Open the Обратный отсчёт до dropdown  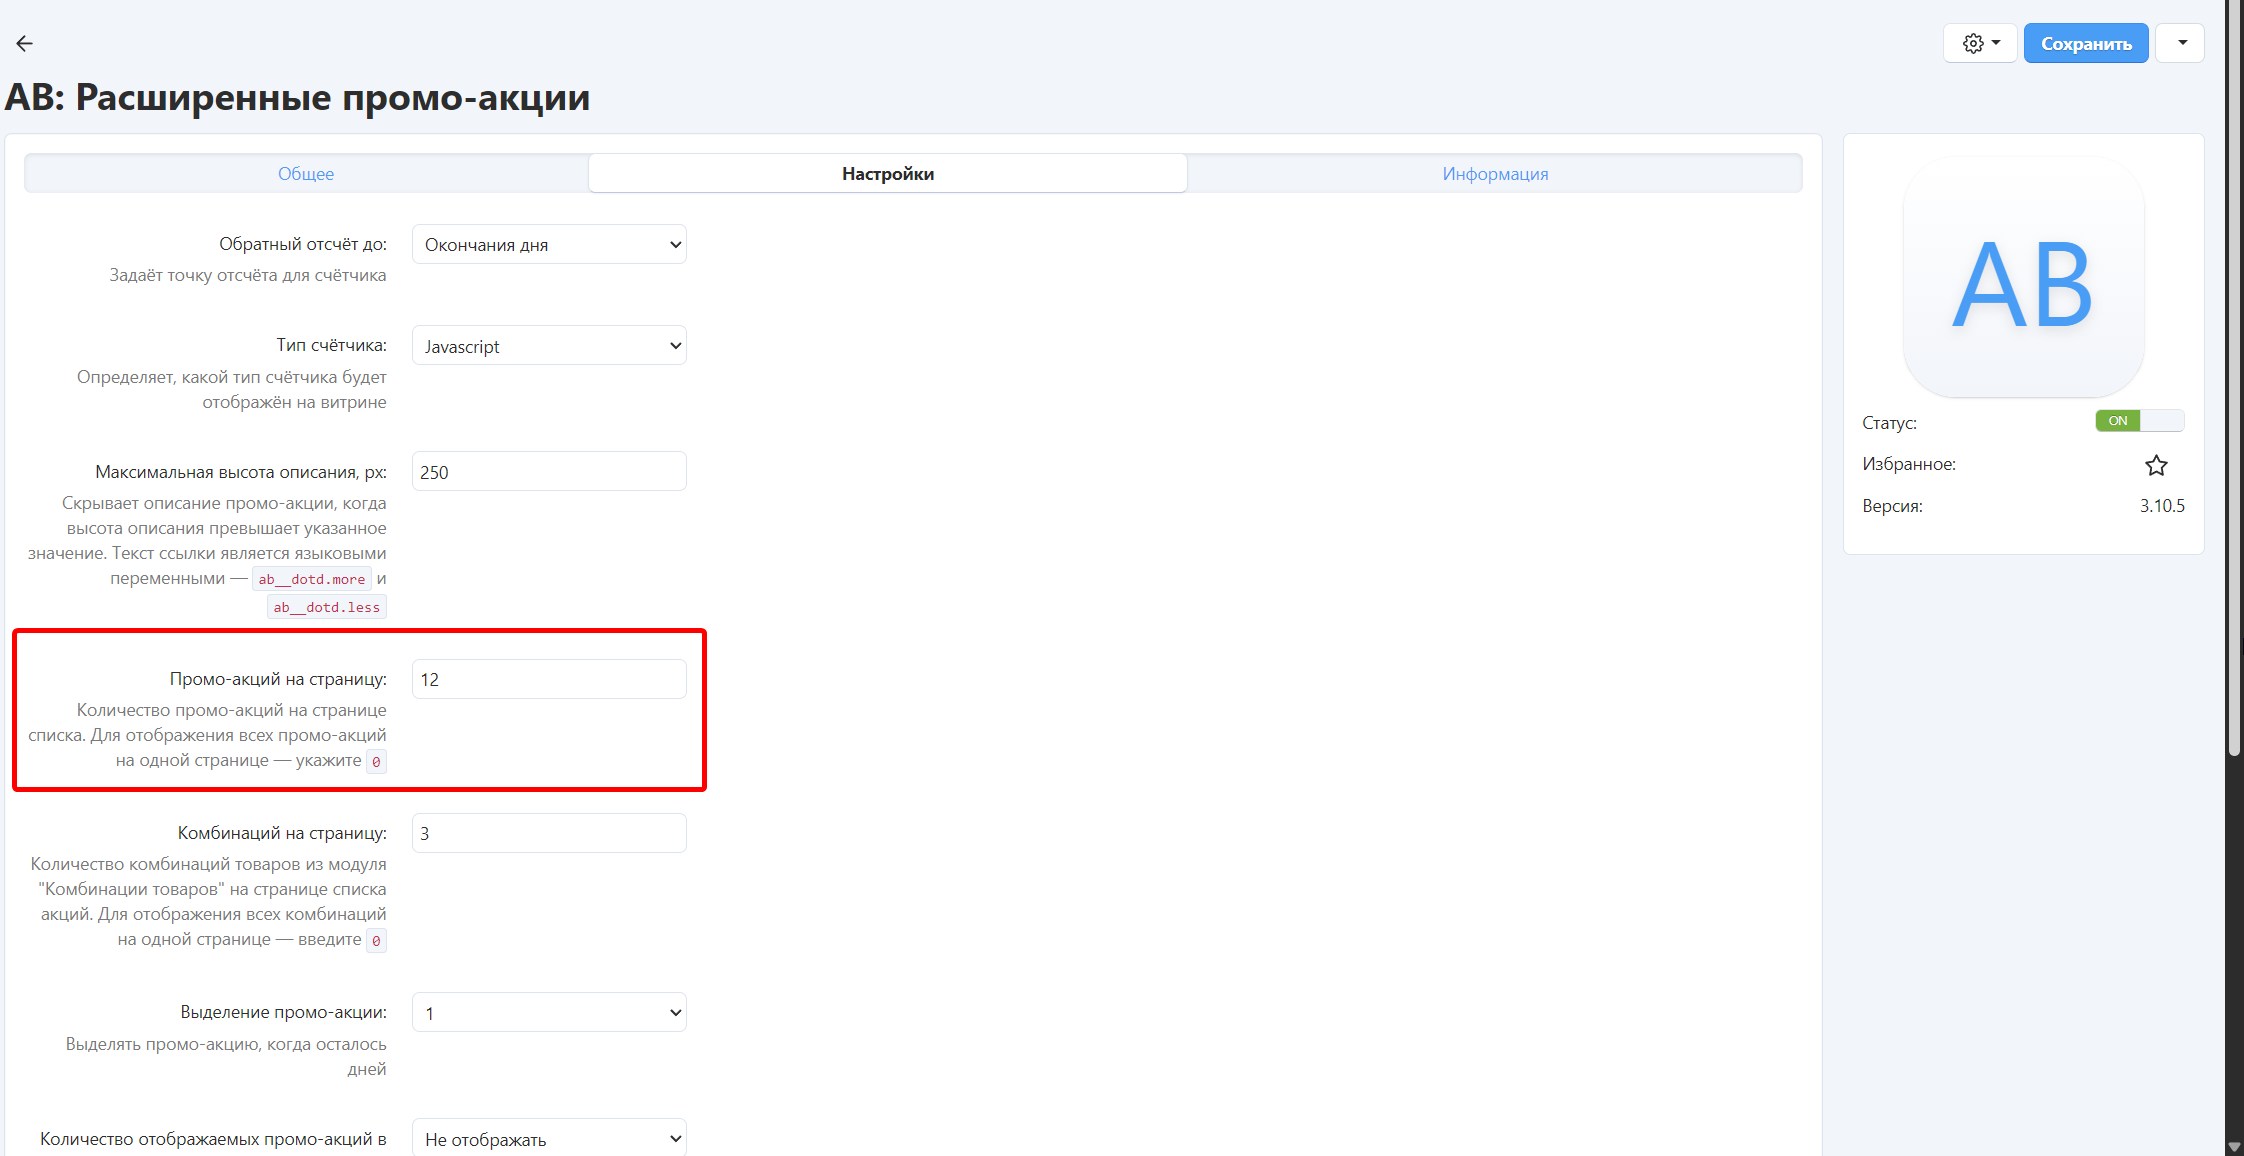click(x=549, y=245)
